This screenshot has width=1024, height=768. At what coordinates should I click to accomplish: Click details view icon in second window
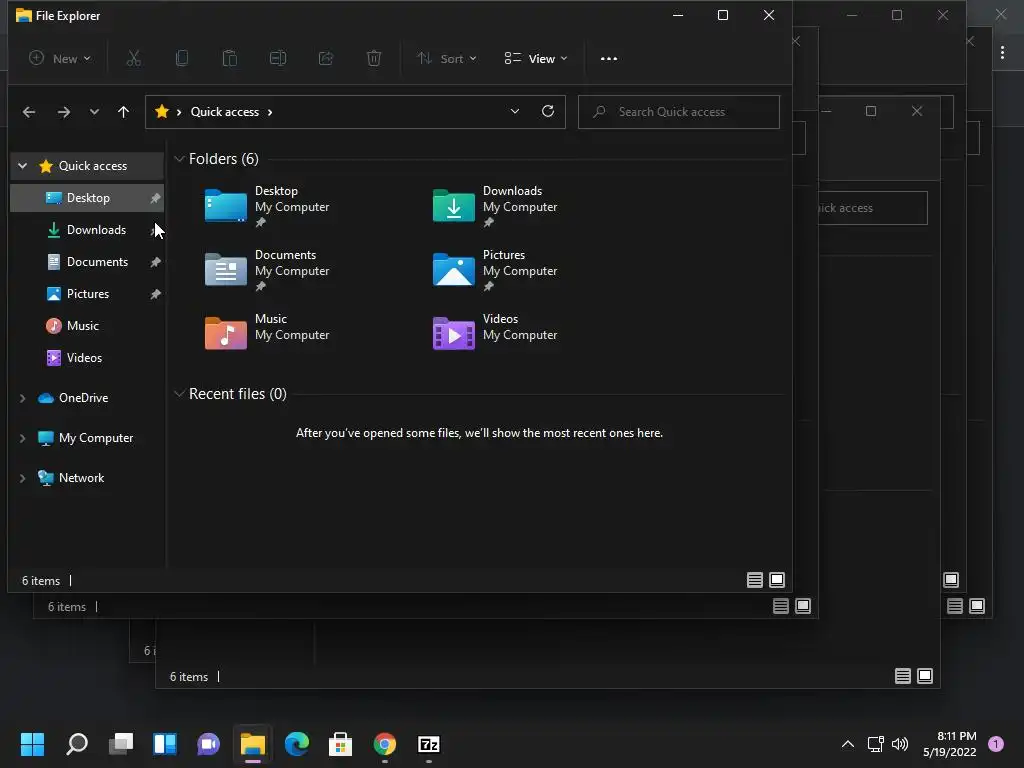coord(780,606)
